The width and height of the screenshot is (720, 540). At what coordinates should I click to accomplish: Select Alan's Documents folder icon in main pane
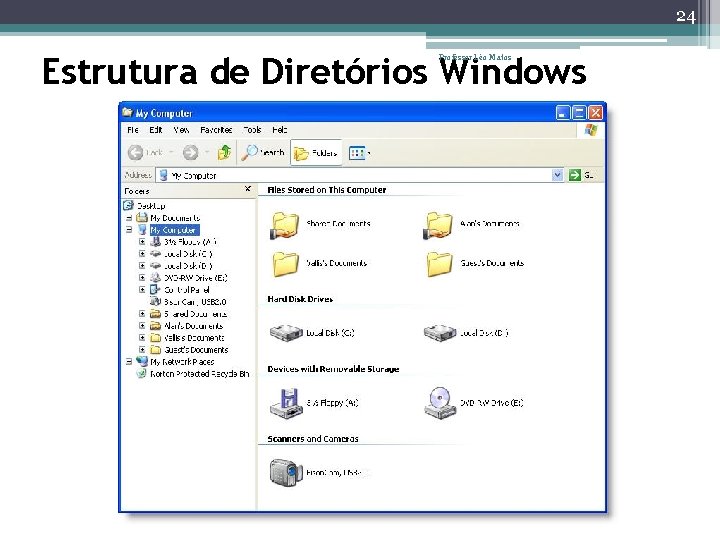439,225
